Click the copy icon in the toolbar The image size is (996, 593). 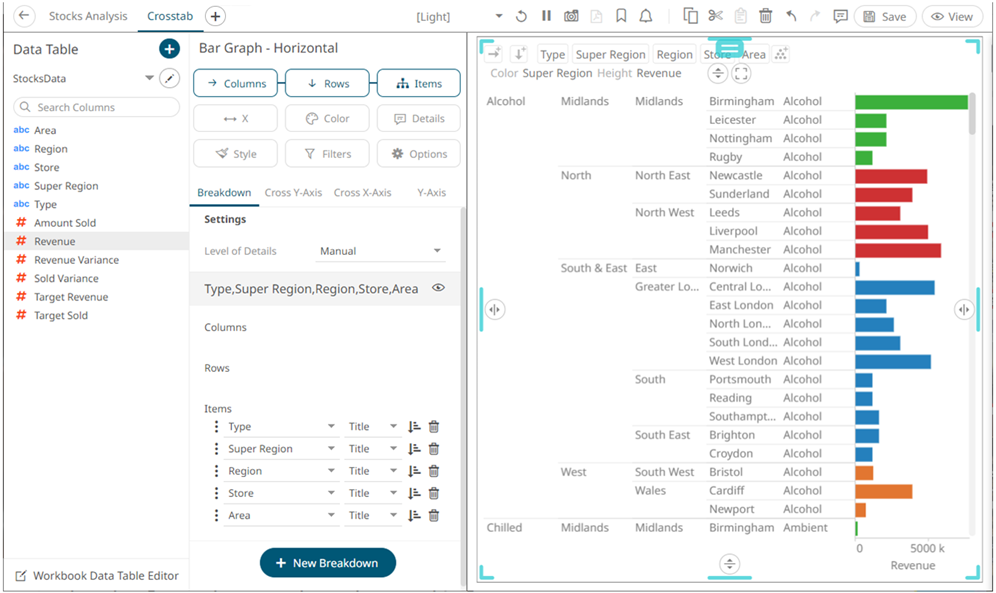click(x=690, y=17)
